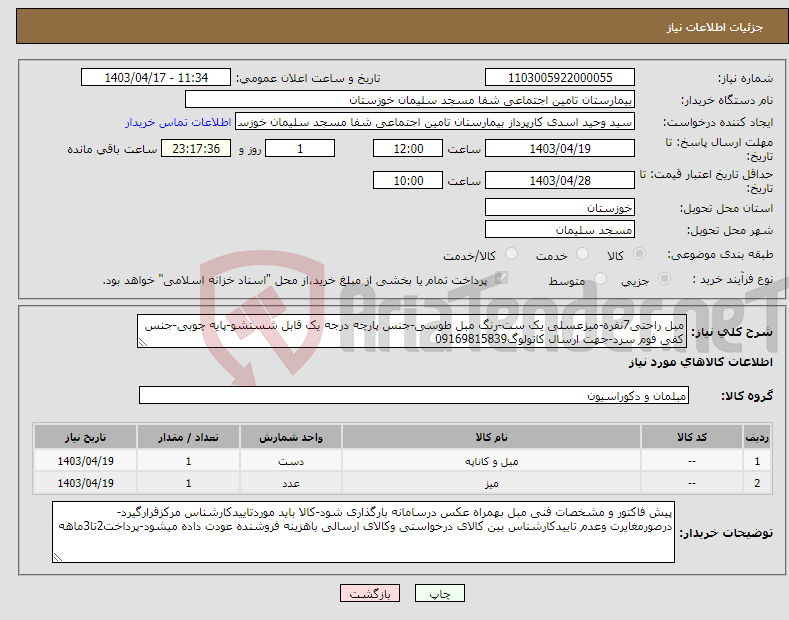Click the resize handle of description textarea
Viewport: 789px width, 620px height.
(143, 342)
